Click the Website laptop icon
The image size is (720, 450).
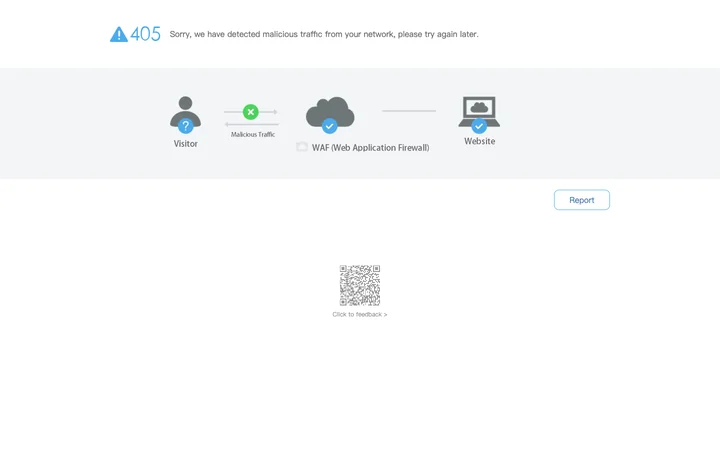click(x=479, y=114)
